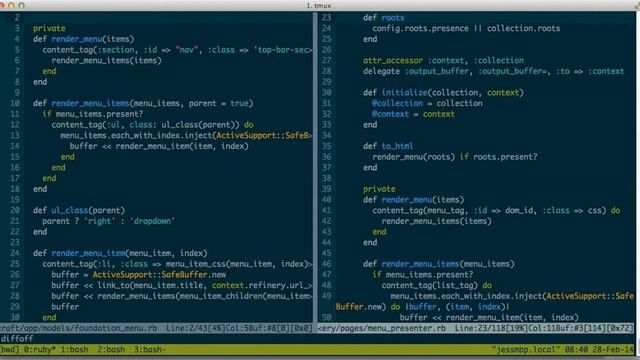Click 'def render_menu_items(menu_items, parent = true)' line
This screenshot has width=640, height=360.
pos(143,103)
